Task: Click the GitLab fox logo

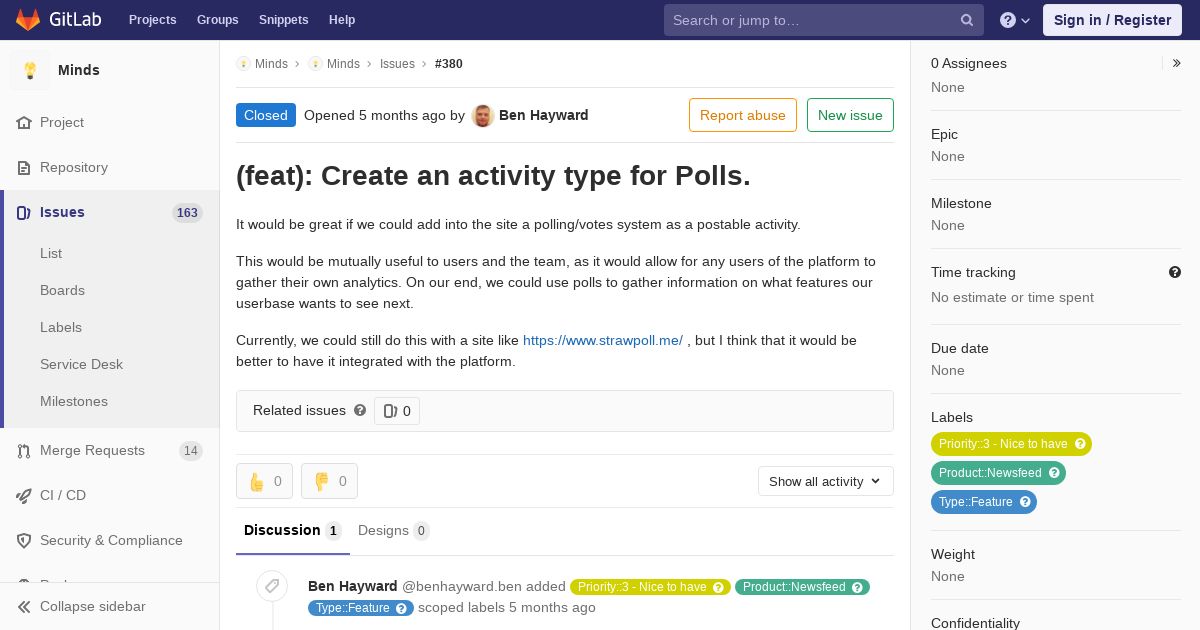Action: 28,20
